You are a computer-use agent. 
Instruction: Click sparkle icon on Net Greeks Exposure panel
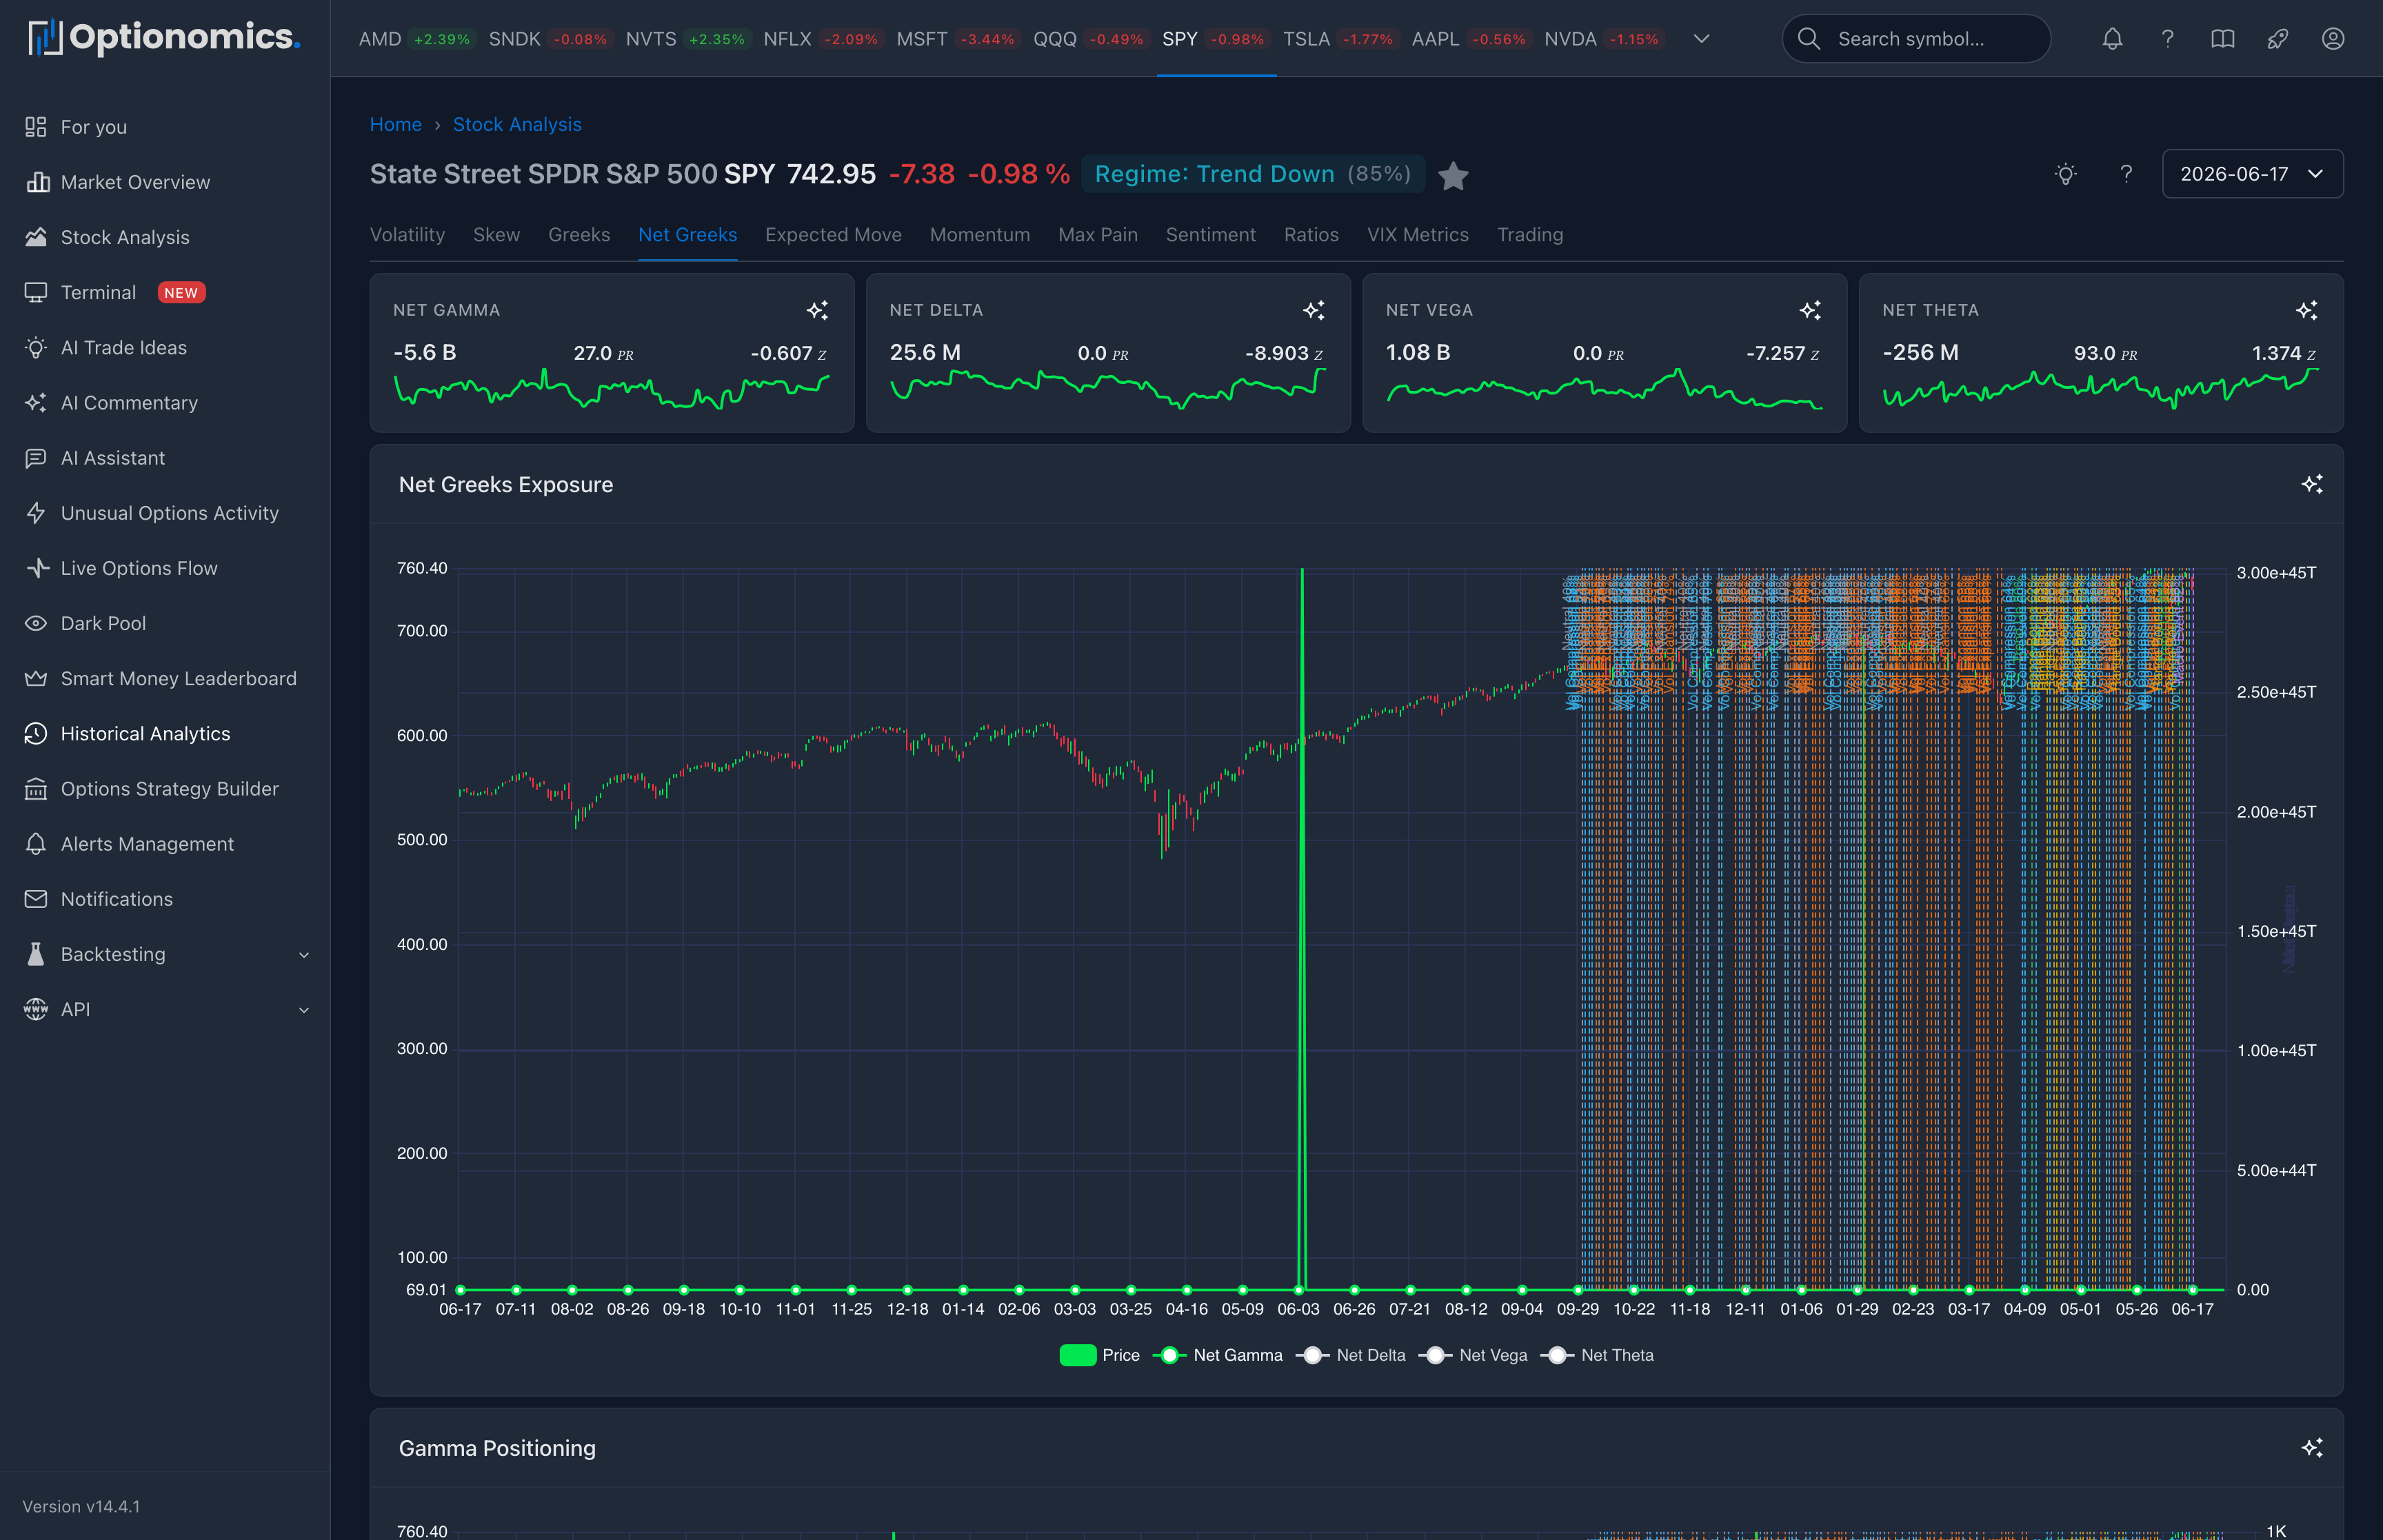(x=2311, y=484)
